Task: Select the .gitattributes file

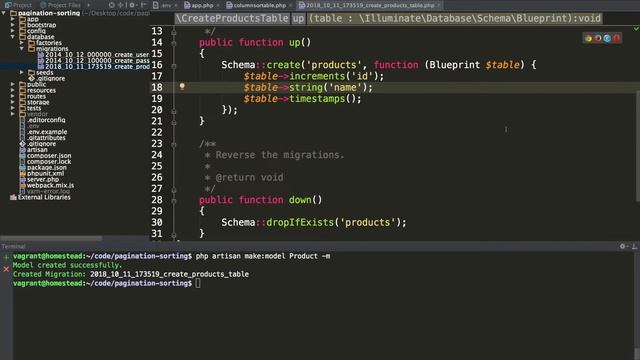Action: click(42, 138)
